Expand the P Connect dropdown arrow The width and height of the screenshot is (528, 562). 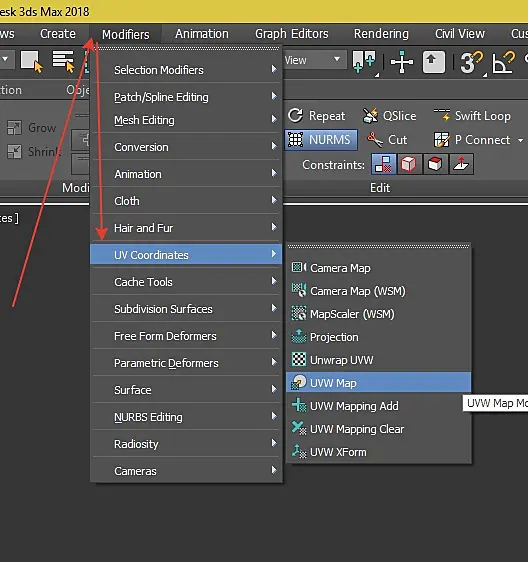[520, 140]
